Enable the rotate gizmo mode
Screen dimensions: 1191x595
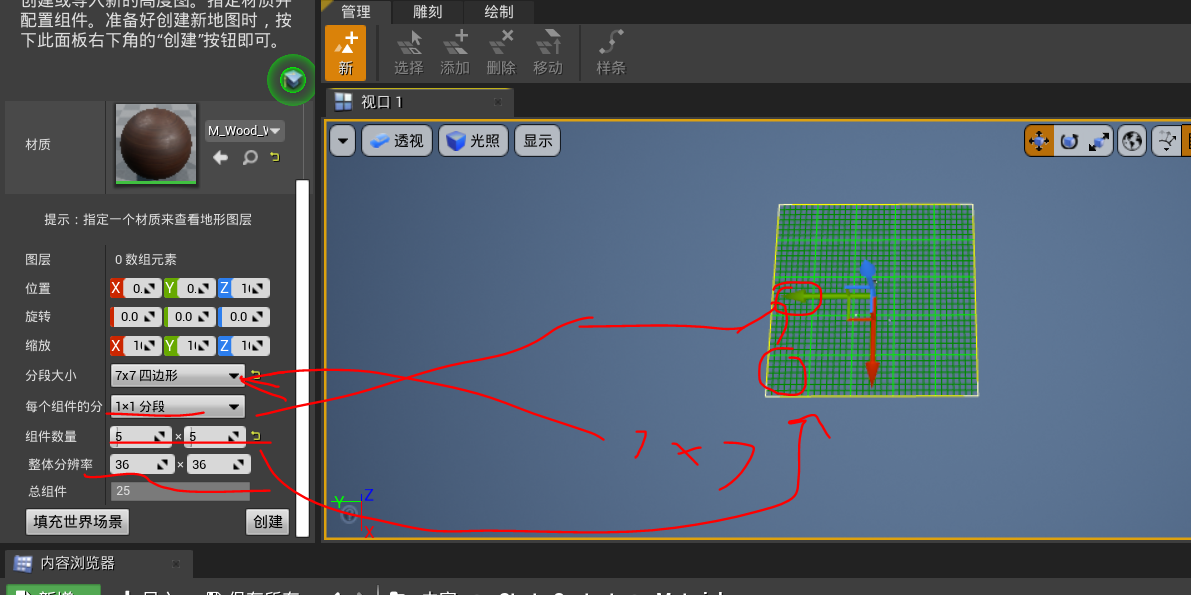(1069, 141)
